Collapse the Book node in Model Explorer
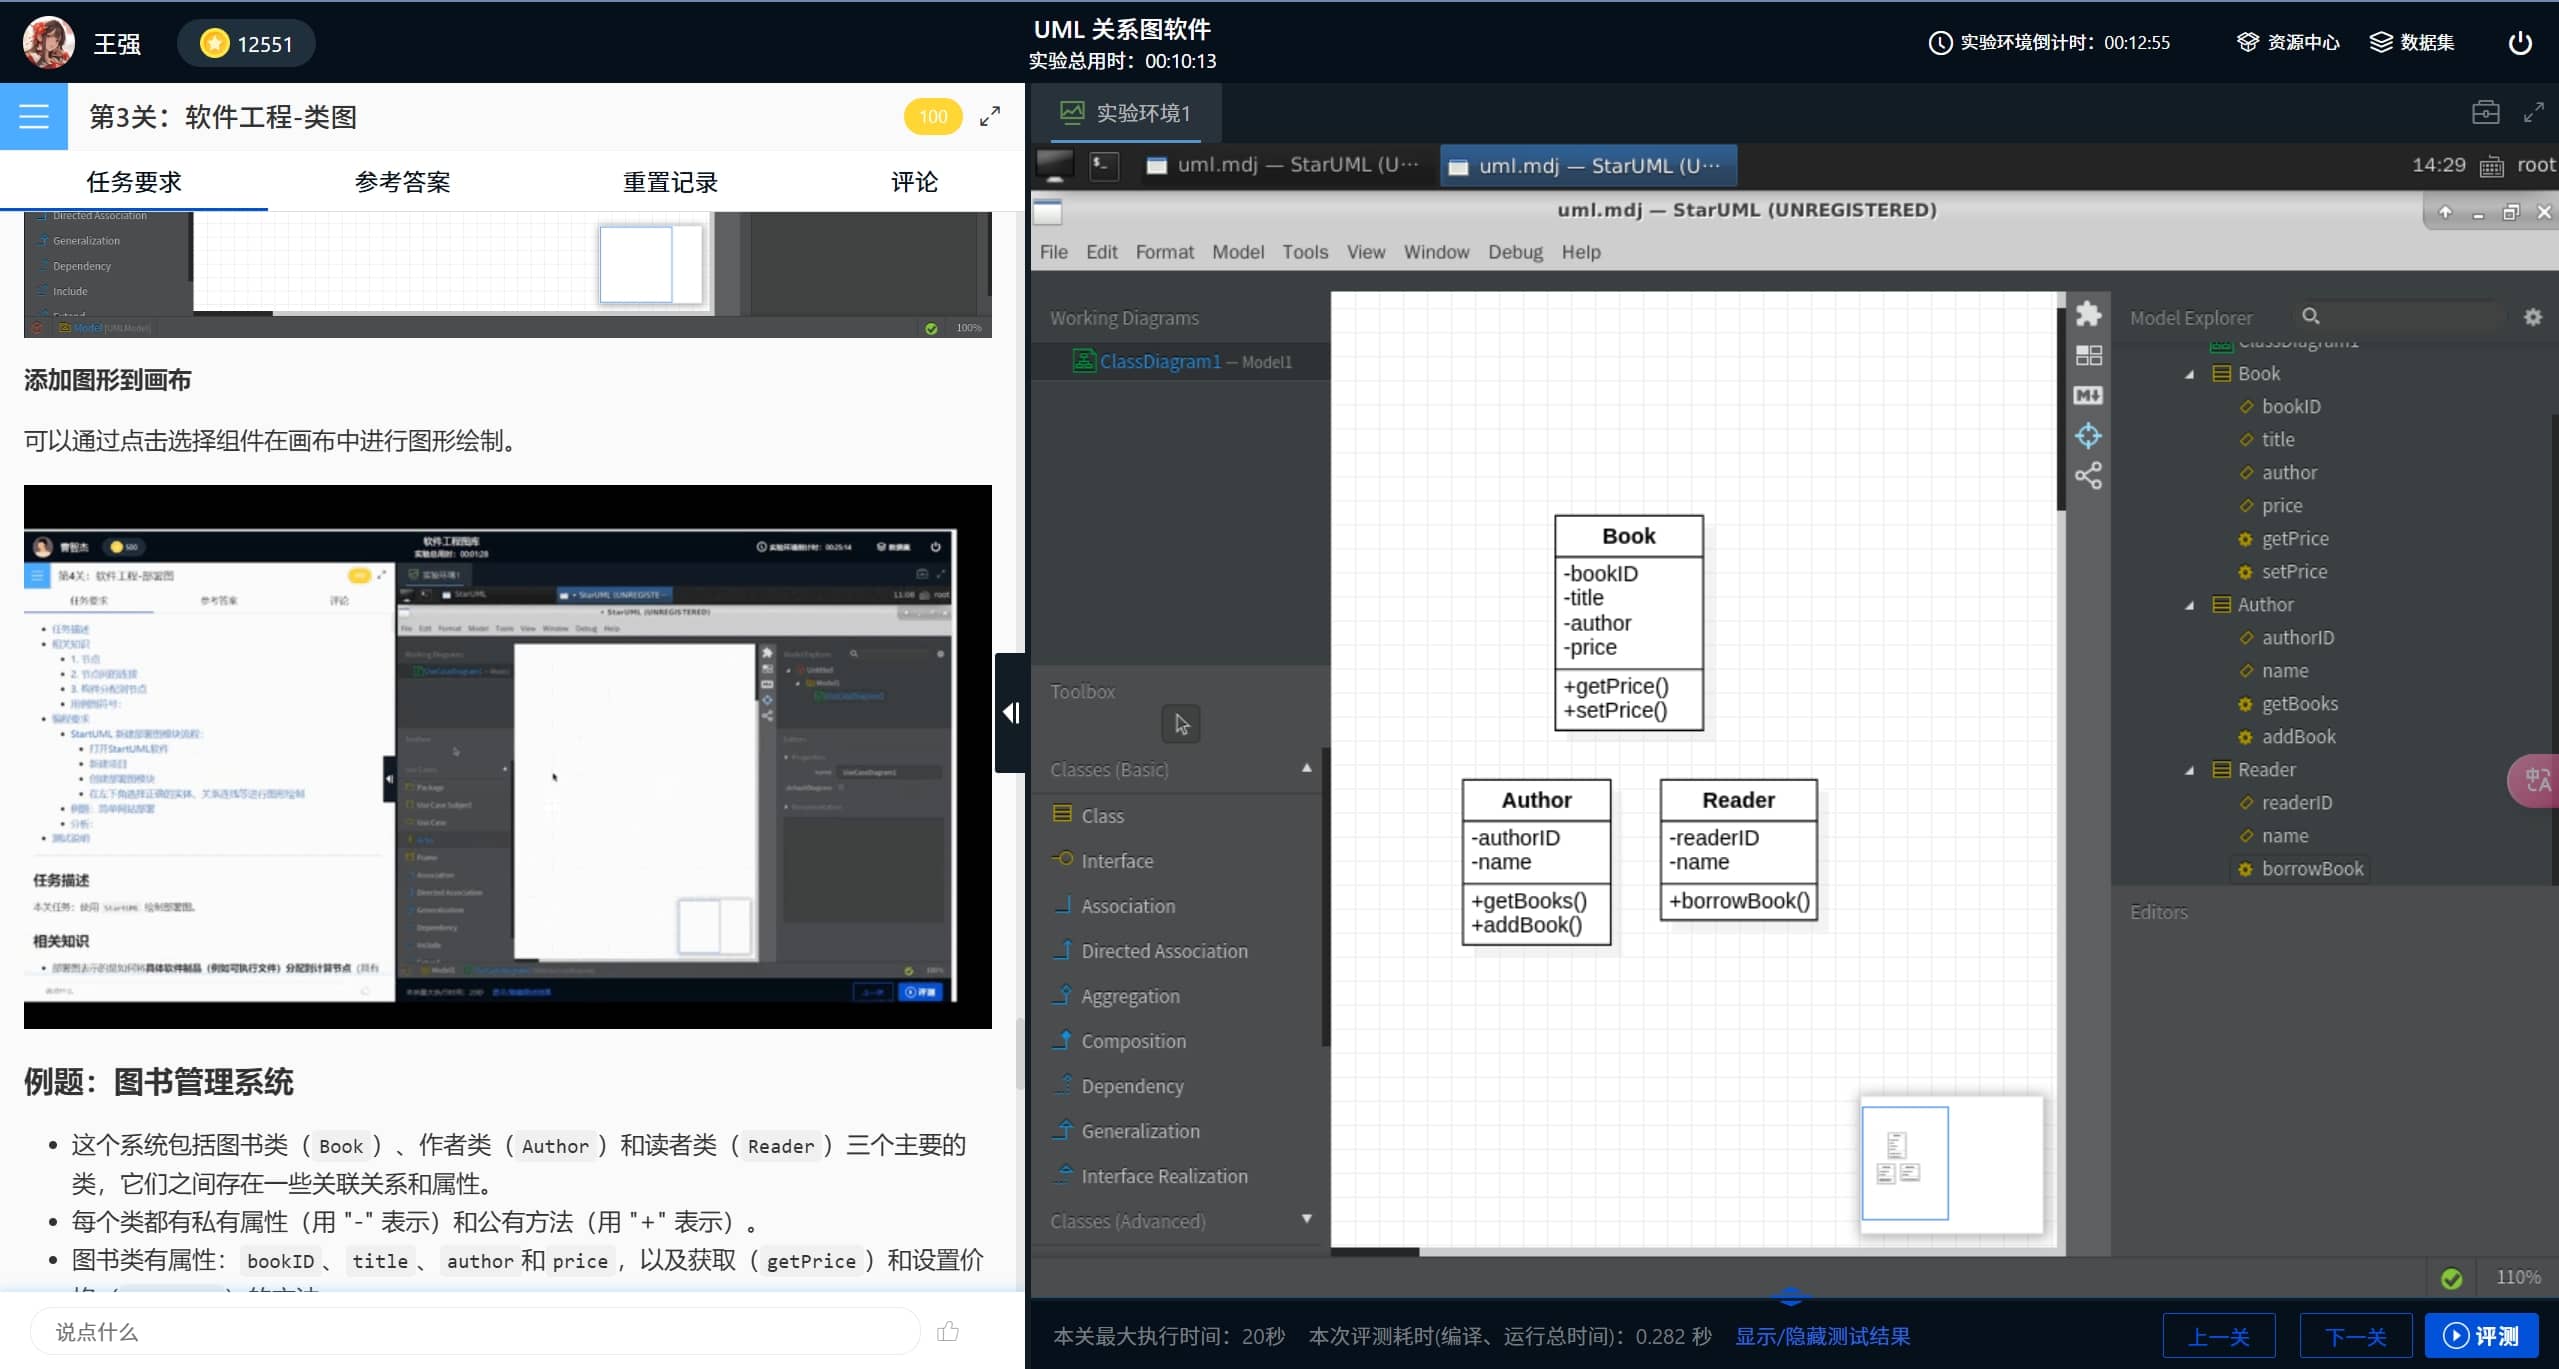The width and height of the screenshot is (2559, 1369). [2189, 374]
